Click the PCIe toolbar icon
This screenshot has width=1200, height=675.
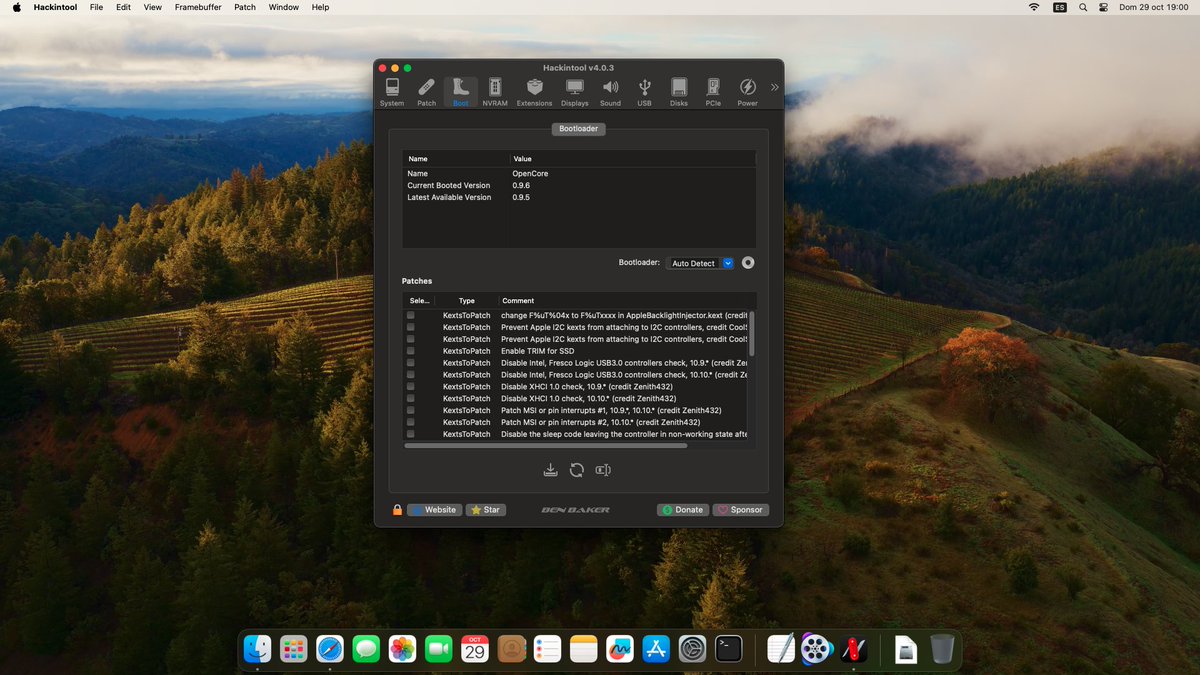point(713,91)
